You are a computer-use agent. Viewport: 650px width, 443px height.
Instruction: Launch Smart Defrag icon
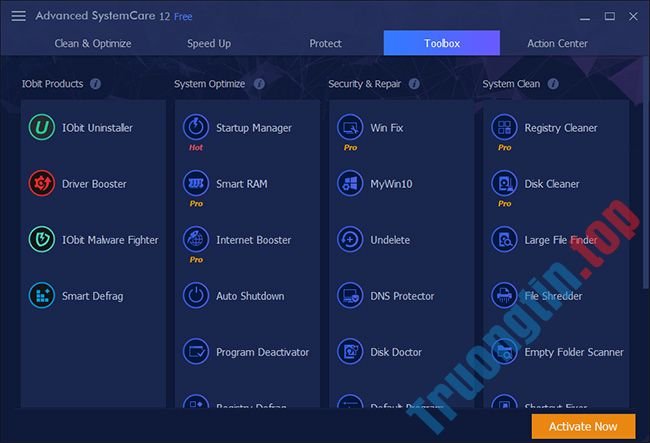coord(41,295)
